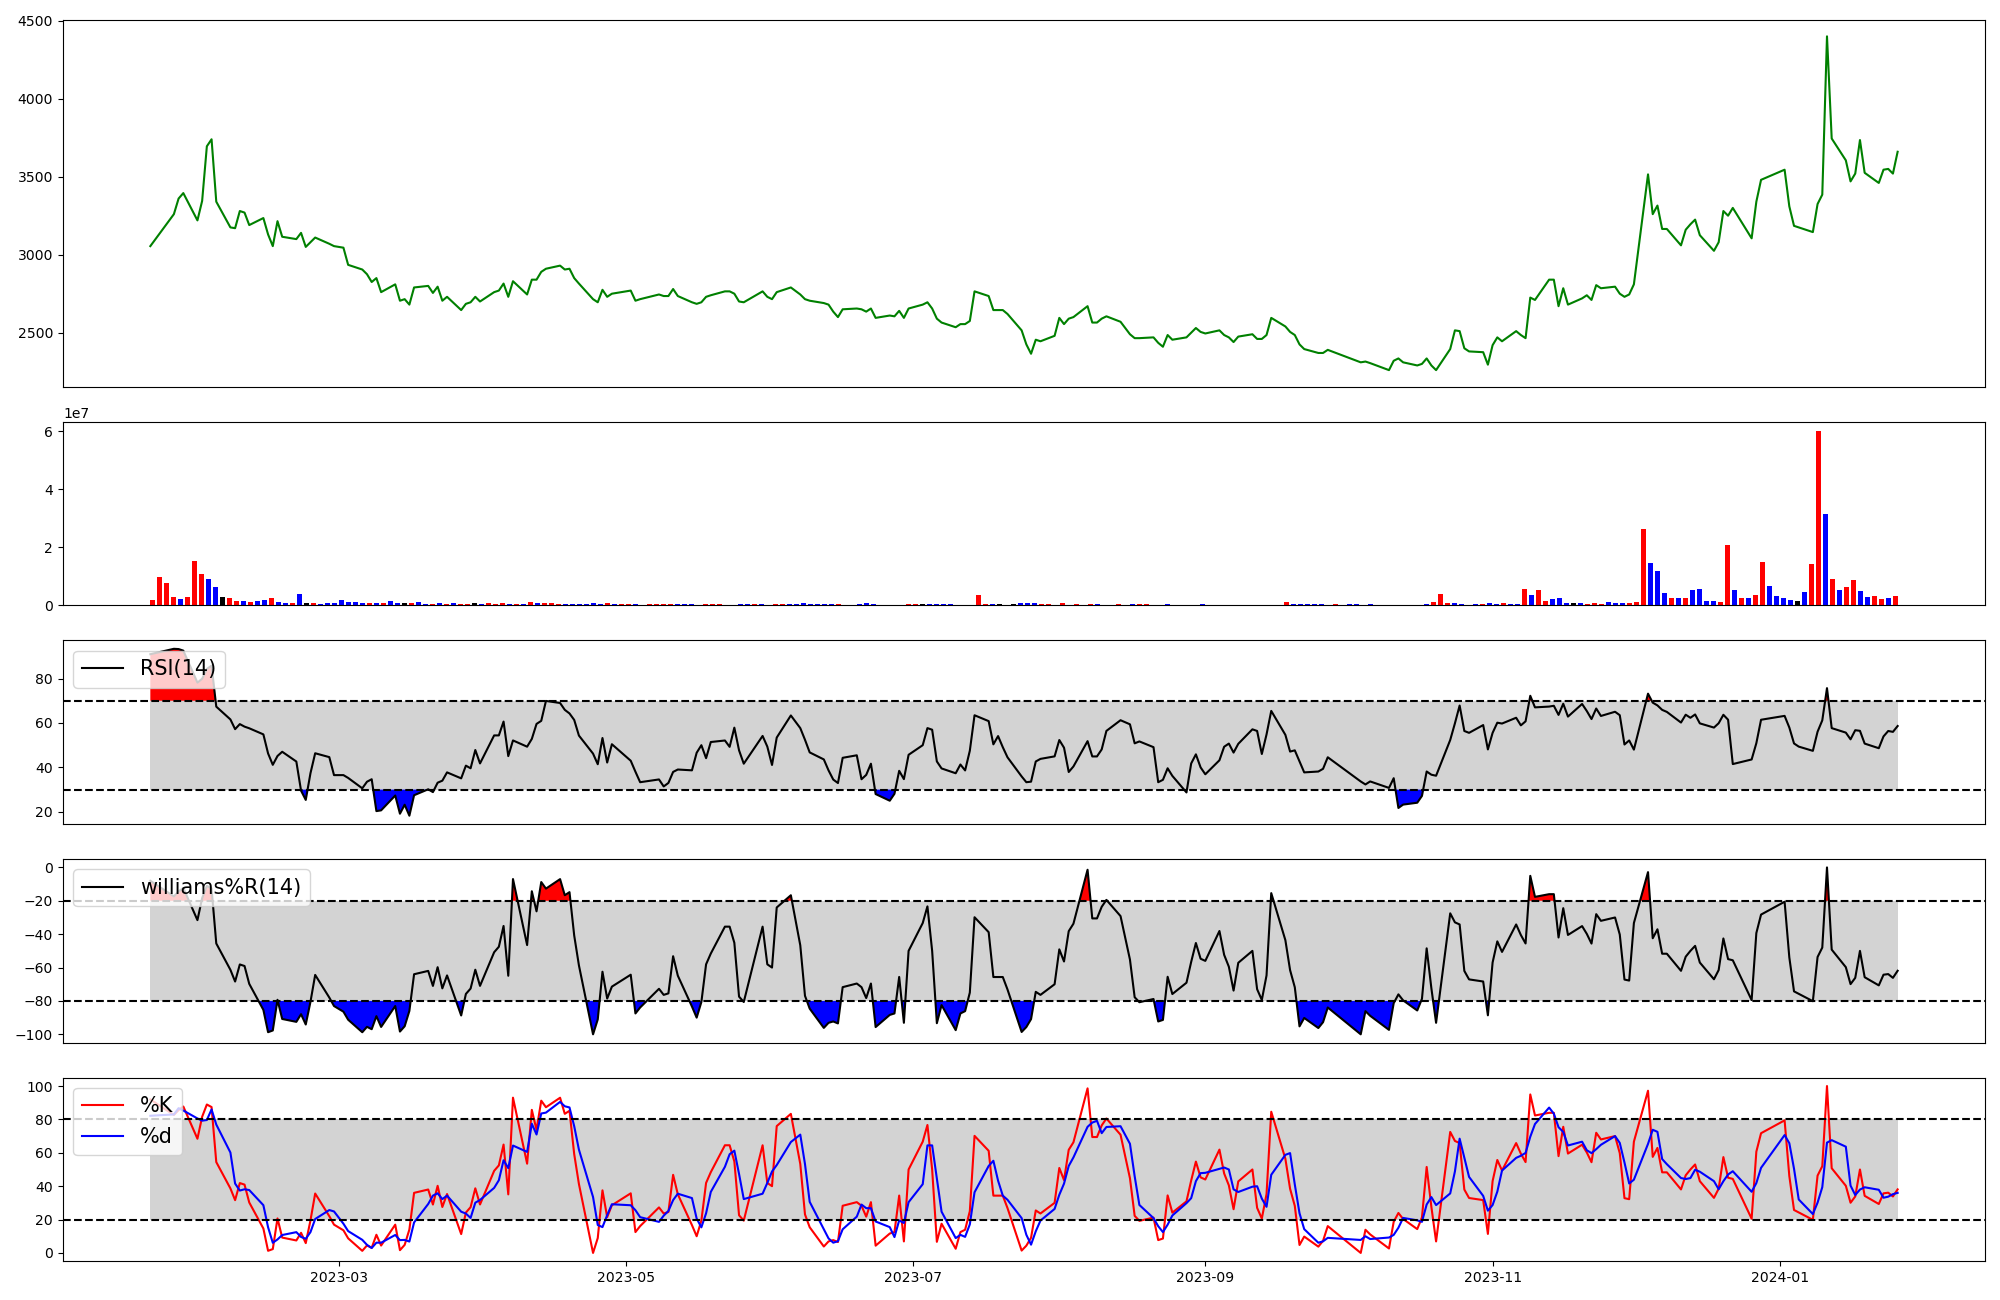Click the 2024-01 x-axis date label
This screenshot has height=1300, width=2000.
tap(1781, 1277)
